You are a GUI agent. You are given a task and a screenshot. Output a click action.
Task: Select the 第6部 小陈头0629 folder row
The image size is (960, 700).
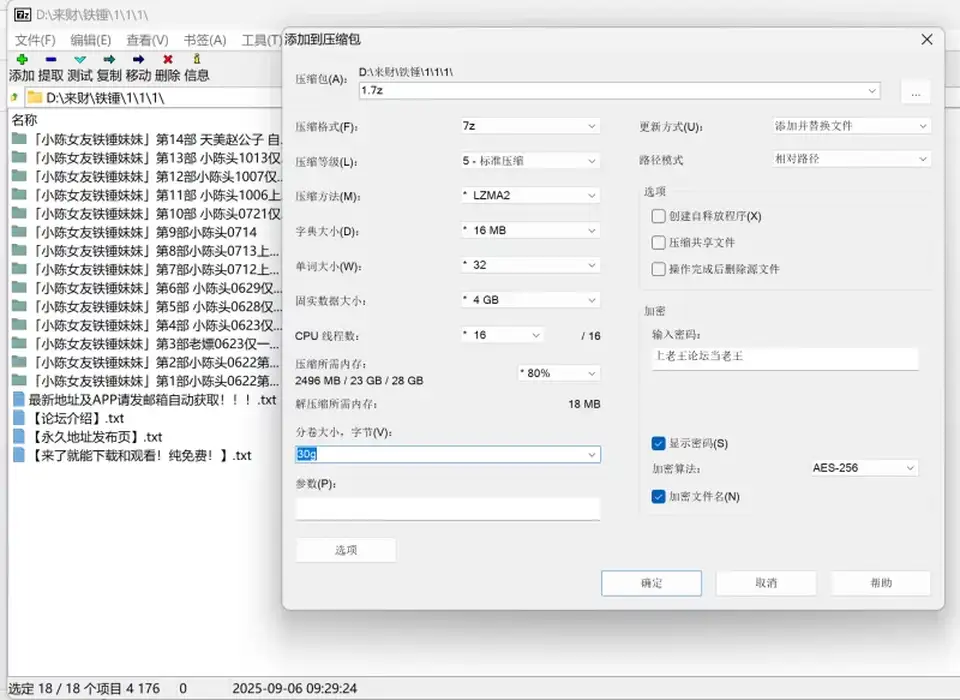[x=147, y=288]
